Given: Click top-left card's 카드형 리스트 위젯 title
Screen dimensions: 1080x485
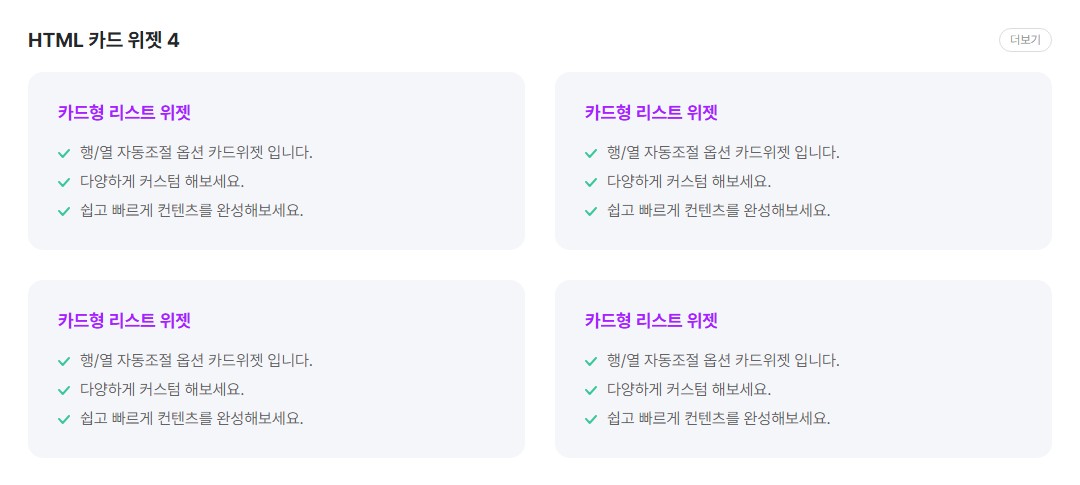Looking at the screenshot, I should 124,112.
